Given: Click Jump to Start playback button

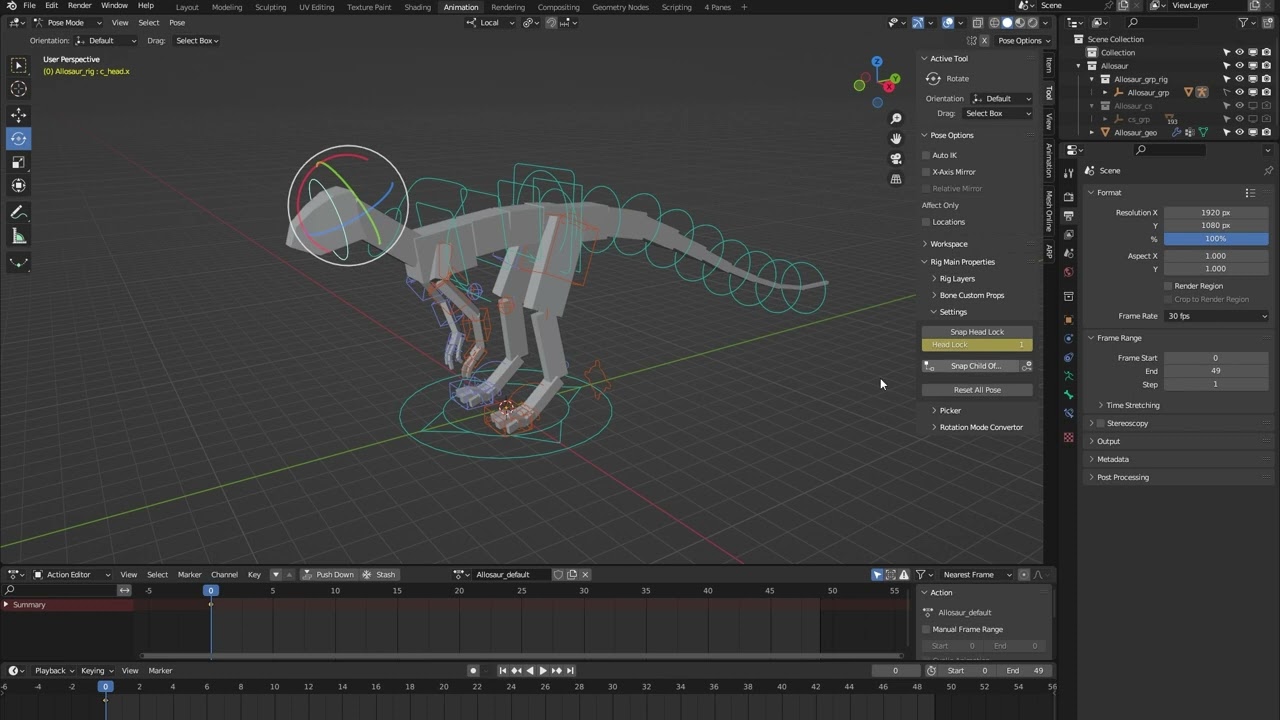Looking at the screenshot, I should [503, 670].
